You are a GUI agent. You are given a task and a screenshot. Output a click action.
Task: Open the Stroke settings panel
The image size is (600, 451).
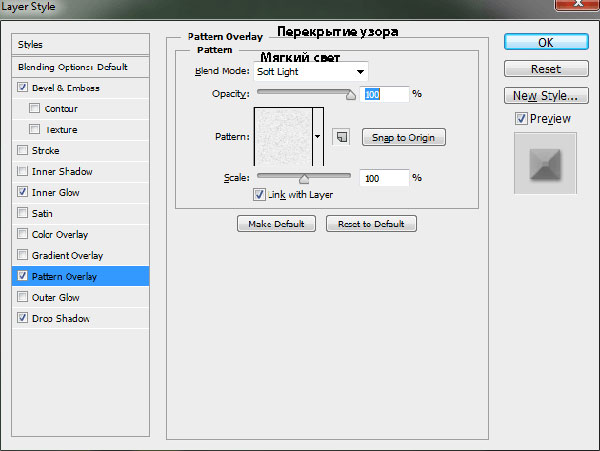click(46, 151)
